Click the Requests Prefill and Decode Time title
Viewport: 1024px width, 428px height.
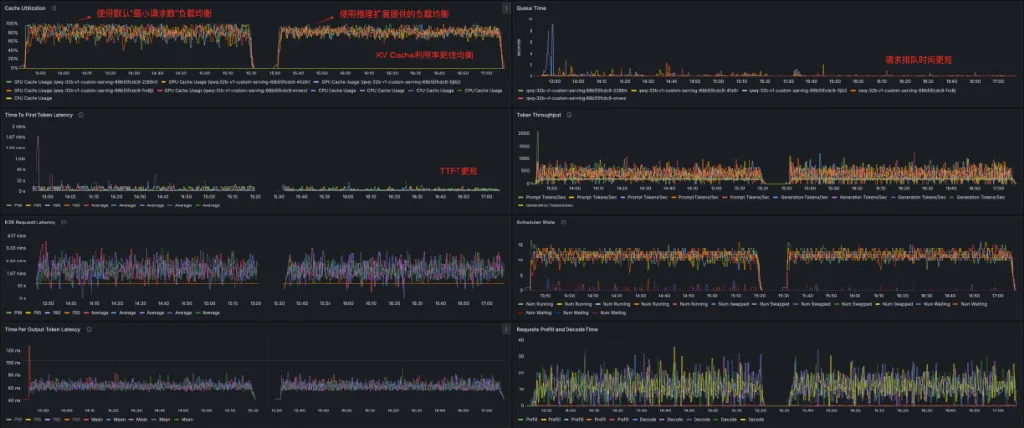point(556,329)
